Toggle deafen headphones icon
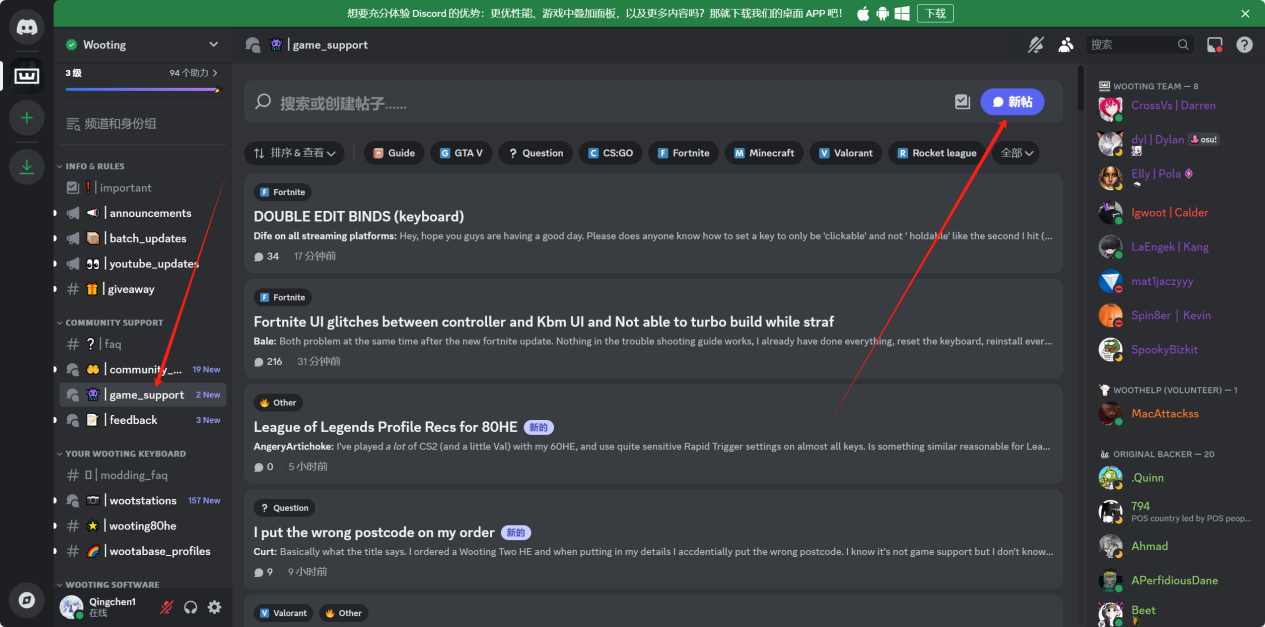The width and height of the screenshot is (1265, 627). point(190,607)
